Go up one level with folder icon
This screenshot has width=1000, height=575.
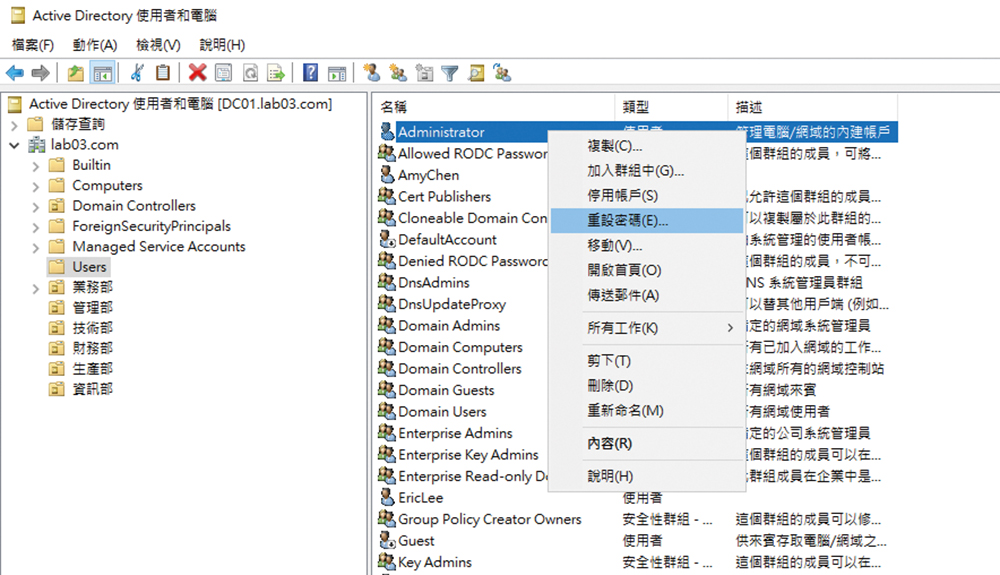pyautogui.click(x=76, y=73)
